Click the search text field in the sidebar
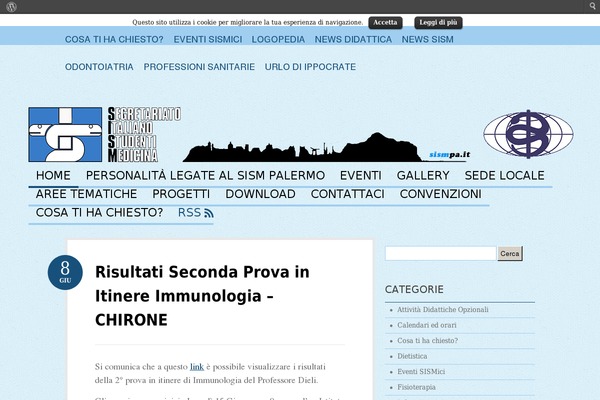 440,253
